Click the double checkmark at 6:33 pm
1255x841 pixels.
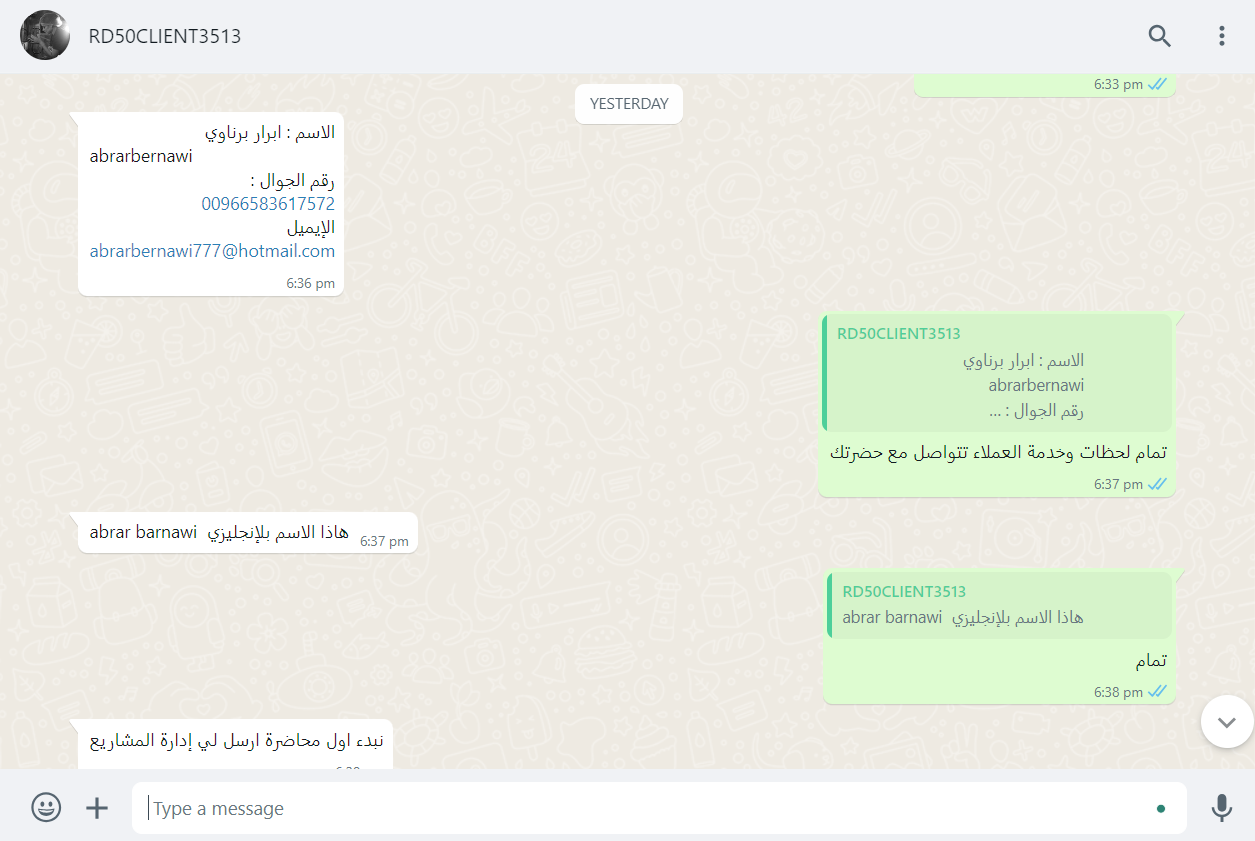(1158, 84)
